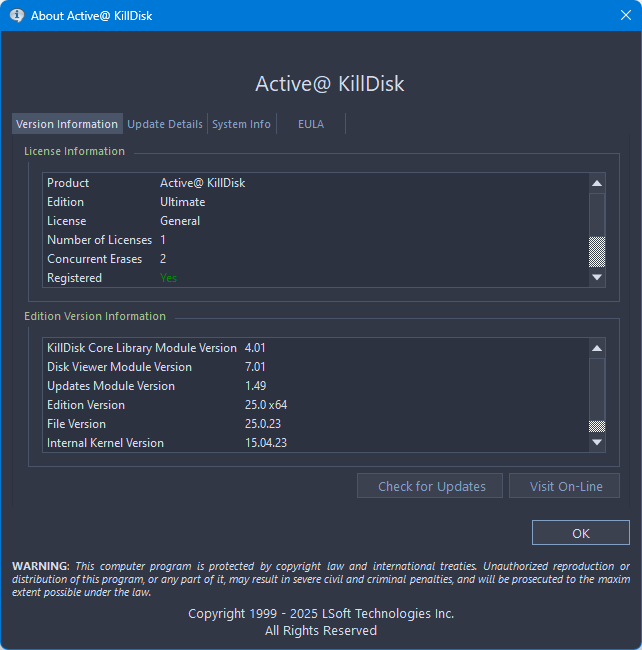
Task: Select the Edition Version row label
Action: coord(86,405)
